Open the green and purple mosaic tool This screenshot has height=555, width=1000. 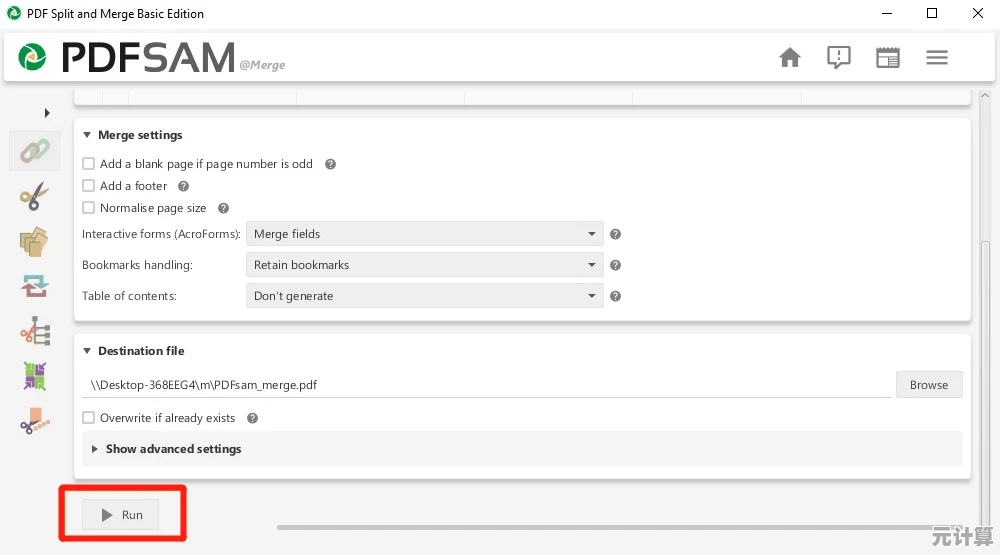(35, 377)
